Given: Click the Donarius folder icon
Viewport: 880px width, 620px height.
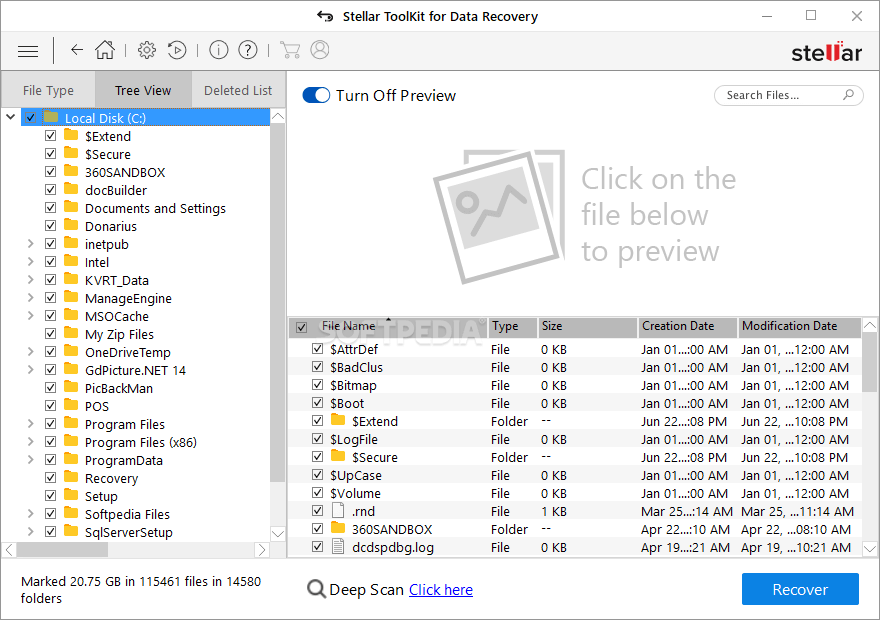Looking at the screenshot, I should [71, 226].
